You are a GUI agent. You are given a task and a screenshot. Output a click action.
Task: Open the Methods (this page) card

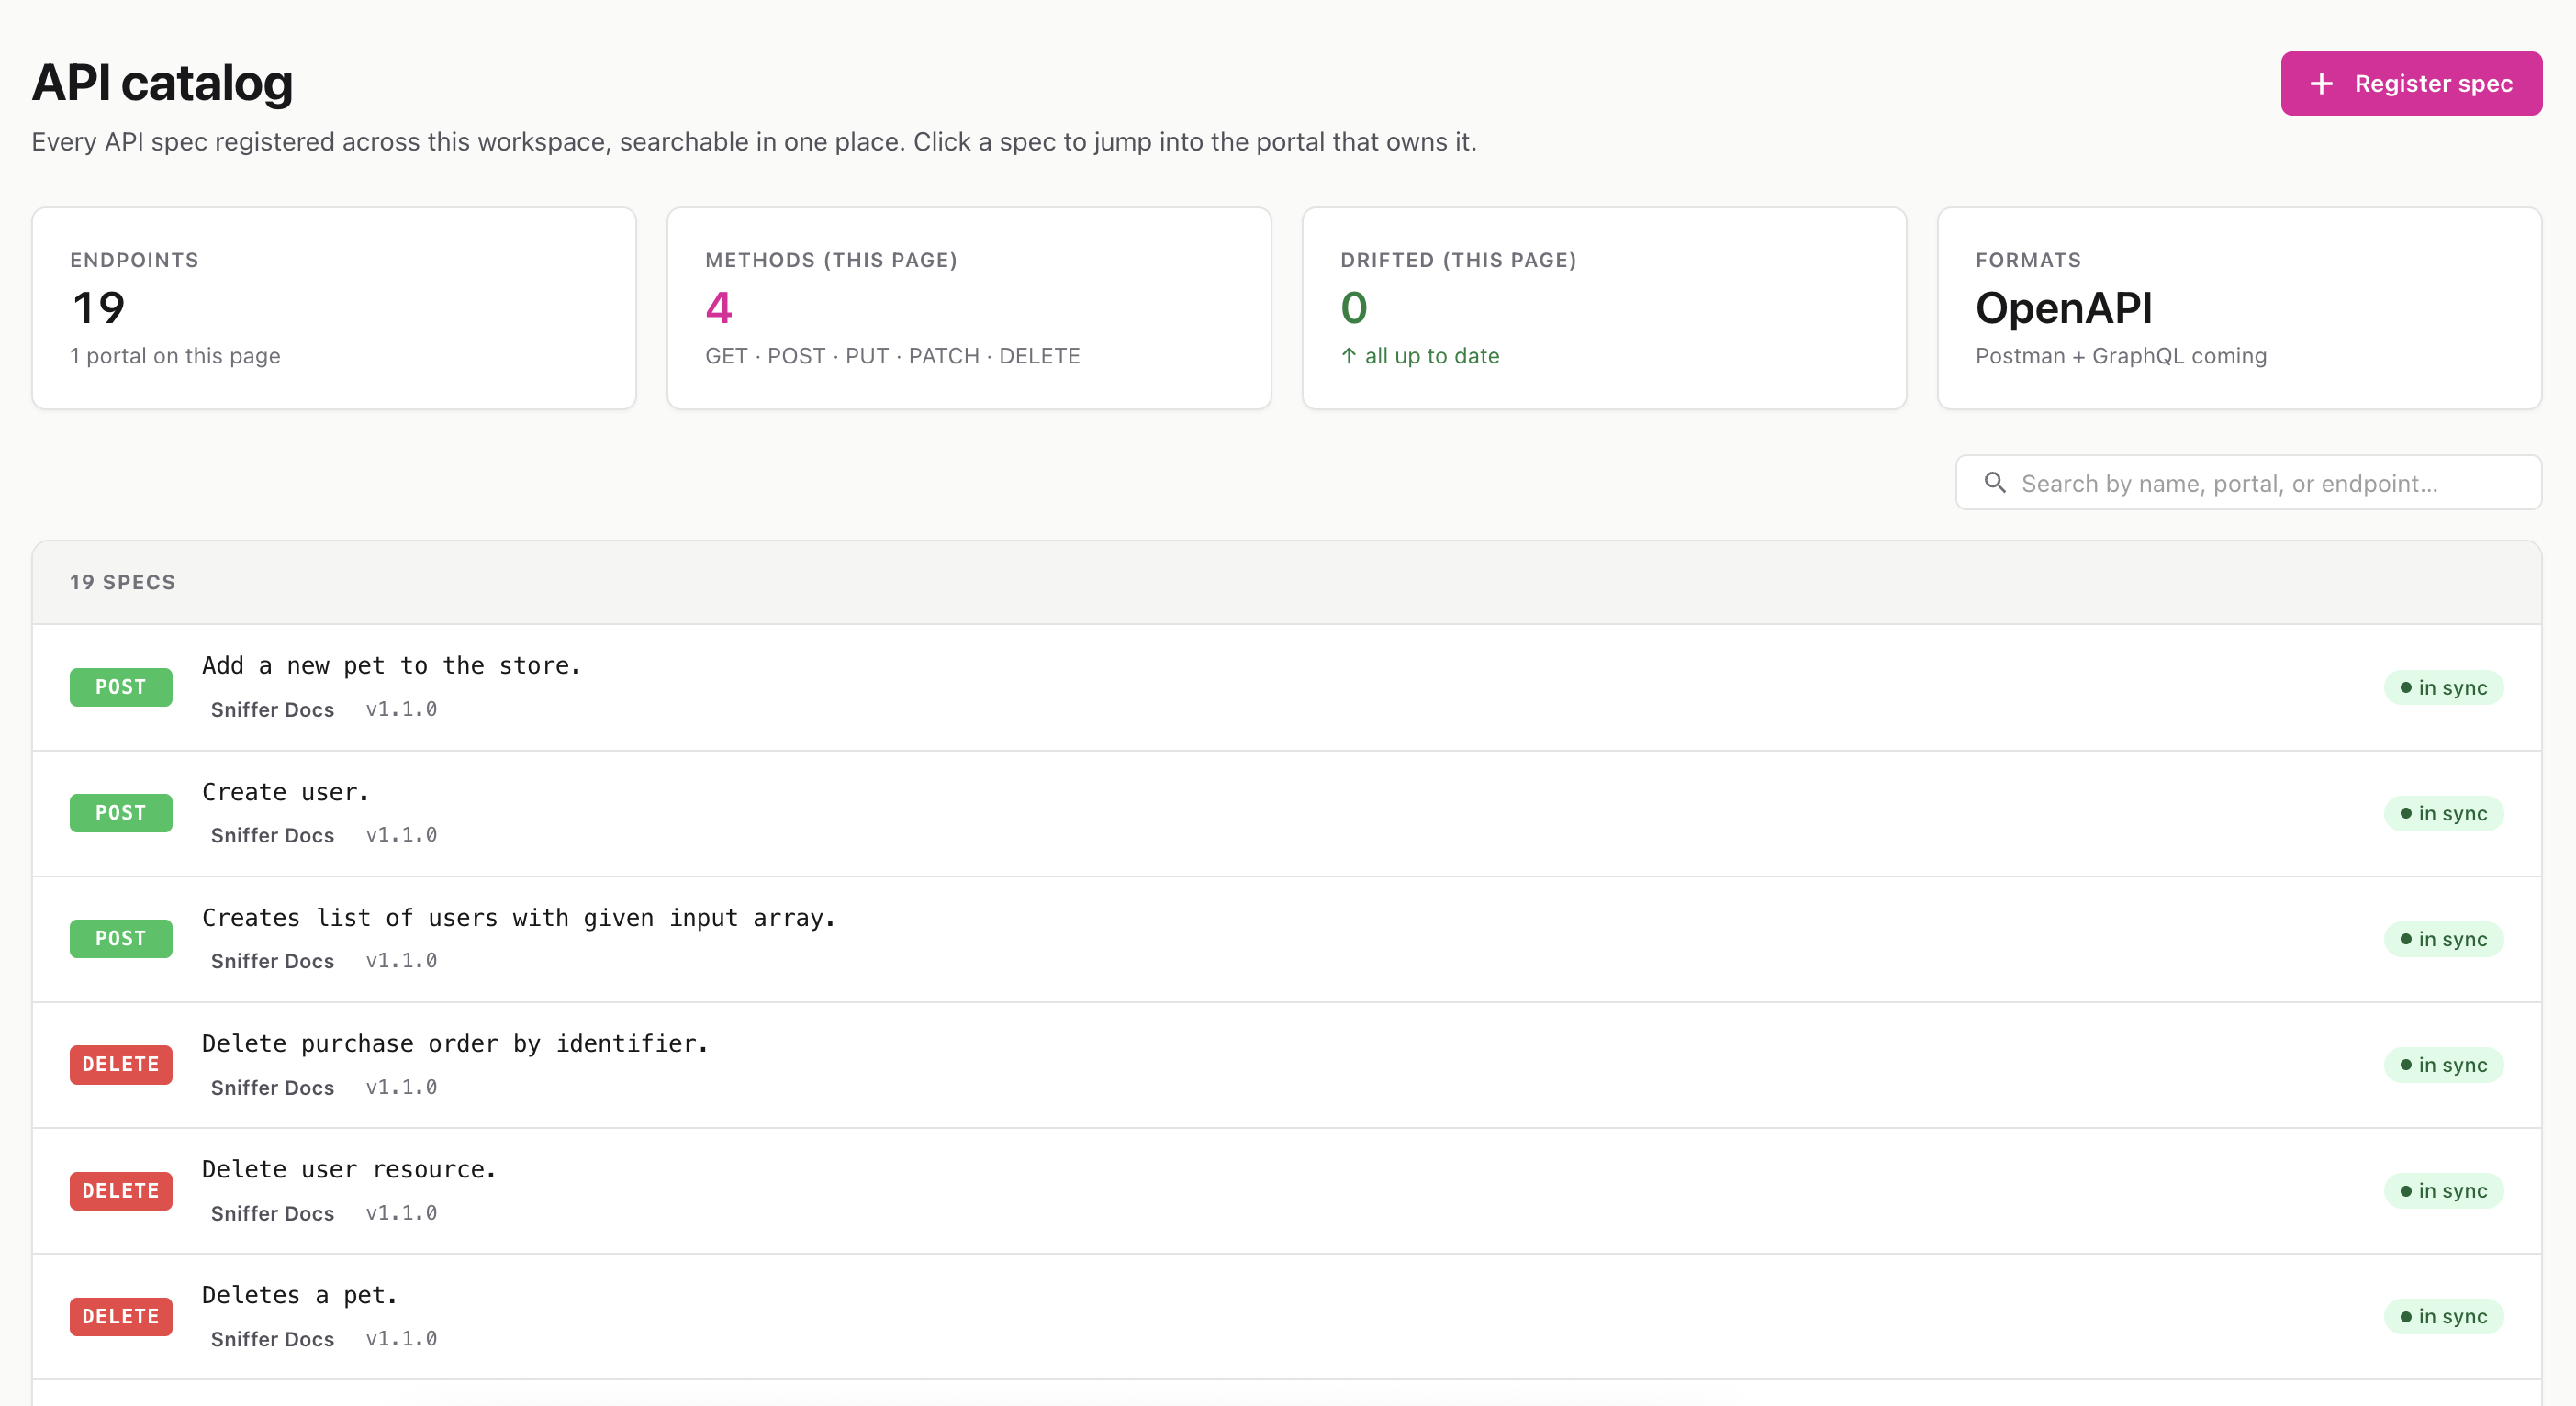(x=969, y=308)
